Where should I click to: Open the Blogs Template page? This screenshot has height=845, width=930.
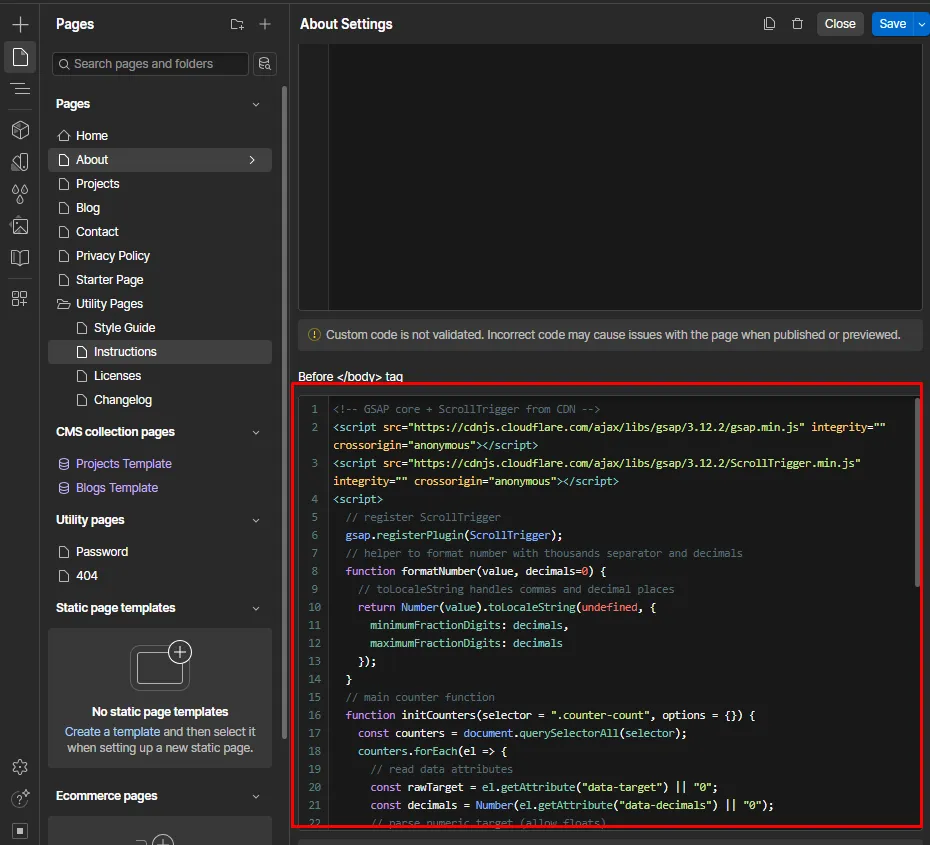(117, 488)
